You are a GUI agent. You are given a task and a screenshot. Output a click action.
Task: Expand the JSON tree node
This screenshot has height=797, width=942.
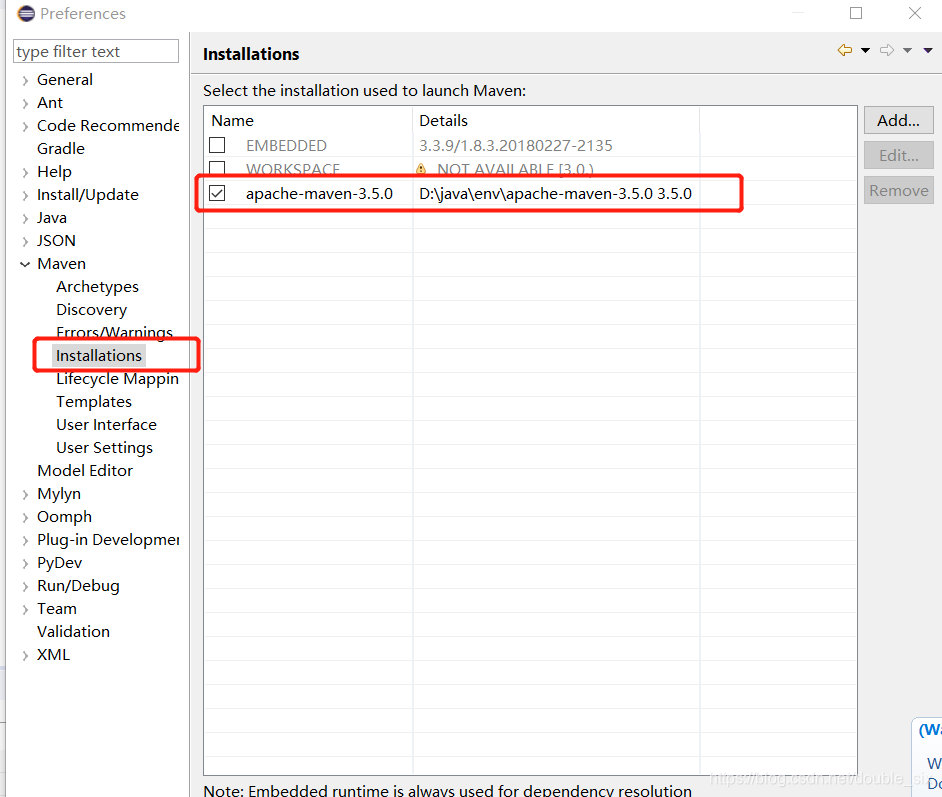(25, 241)
